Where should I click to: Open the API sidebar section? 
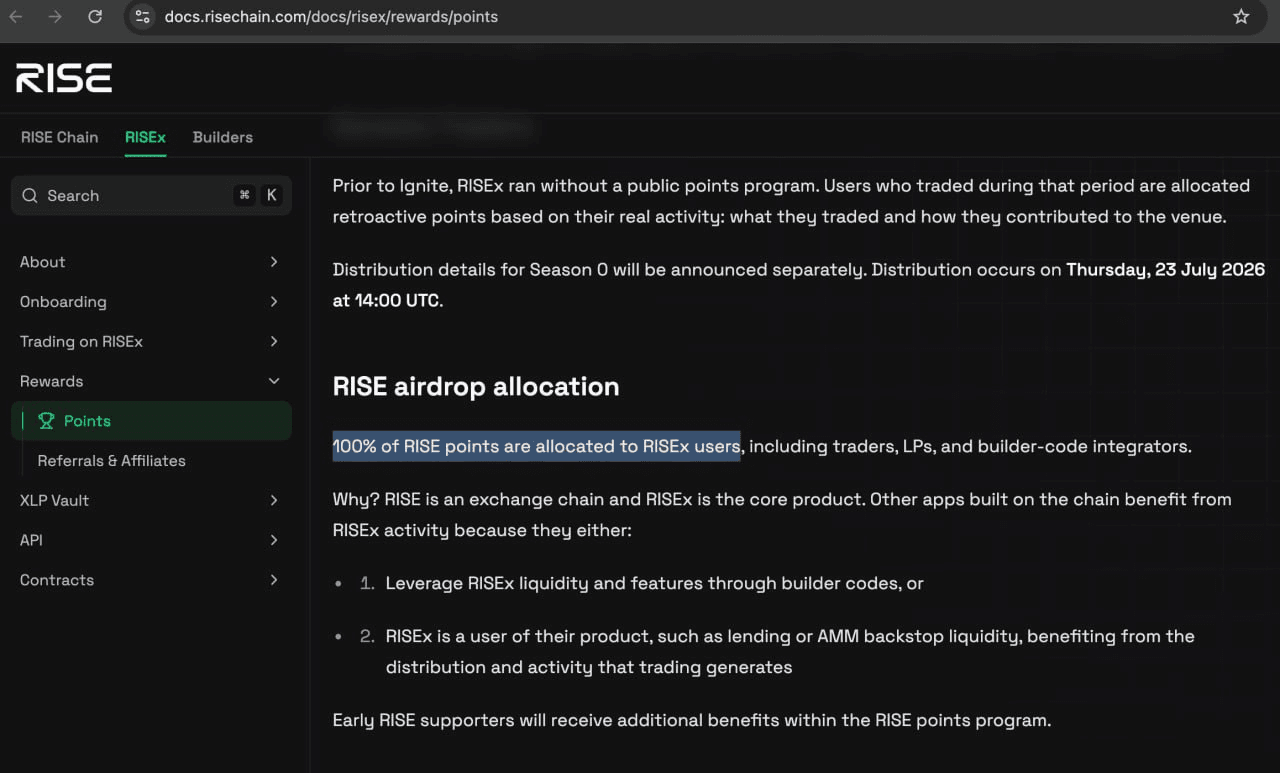[151, 540]
